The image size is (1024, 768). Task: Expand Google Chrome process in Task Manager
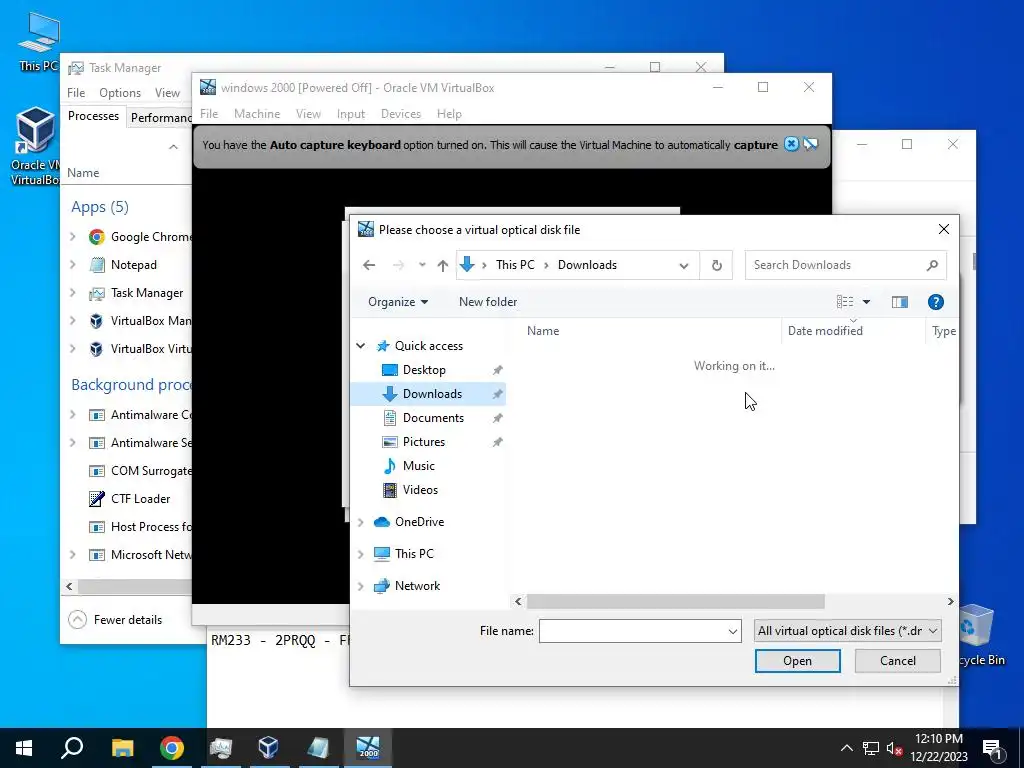tap(73, 236)
